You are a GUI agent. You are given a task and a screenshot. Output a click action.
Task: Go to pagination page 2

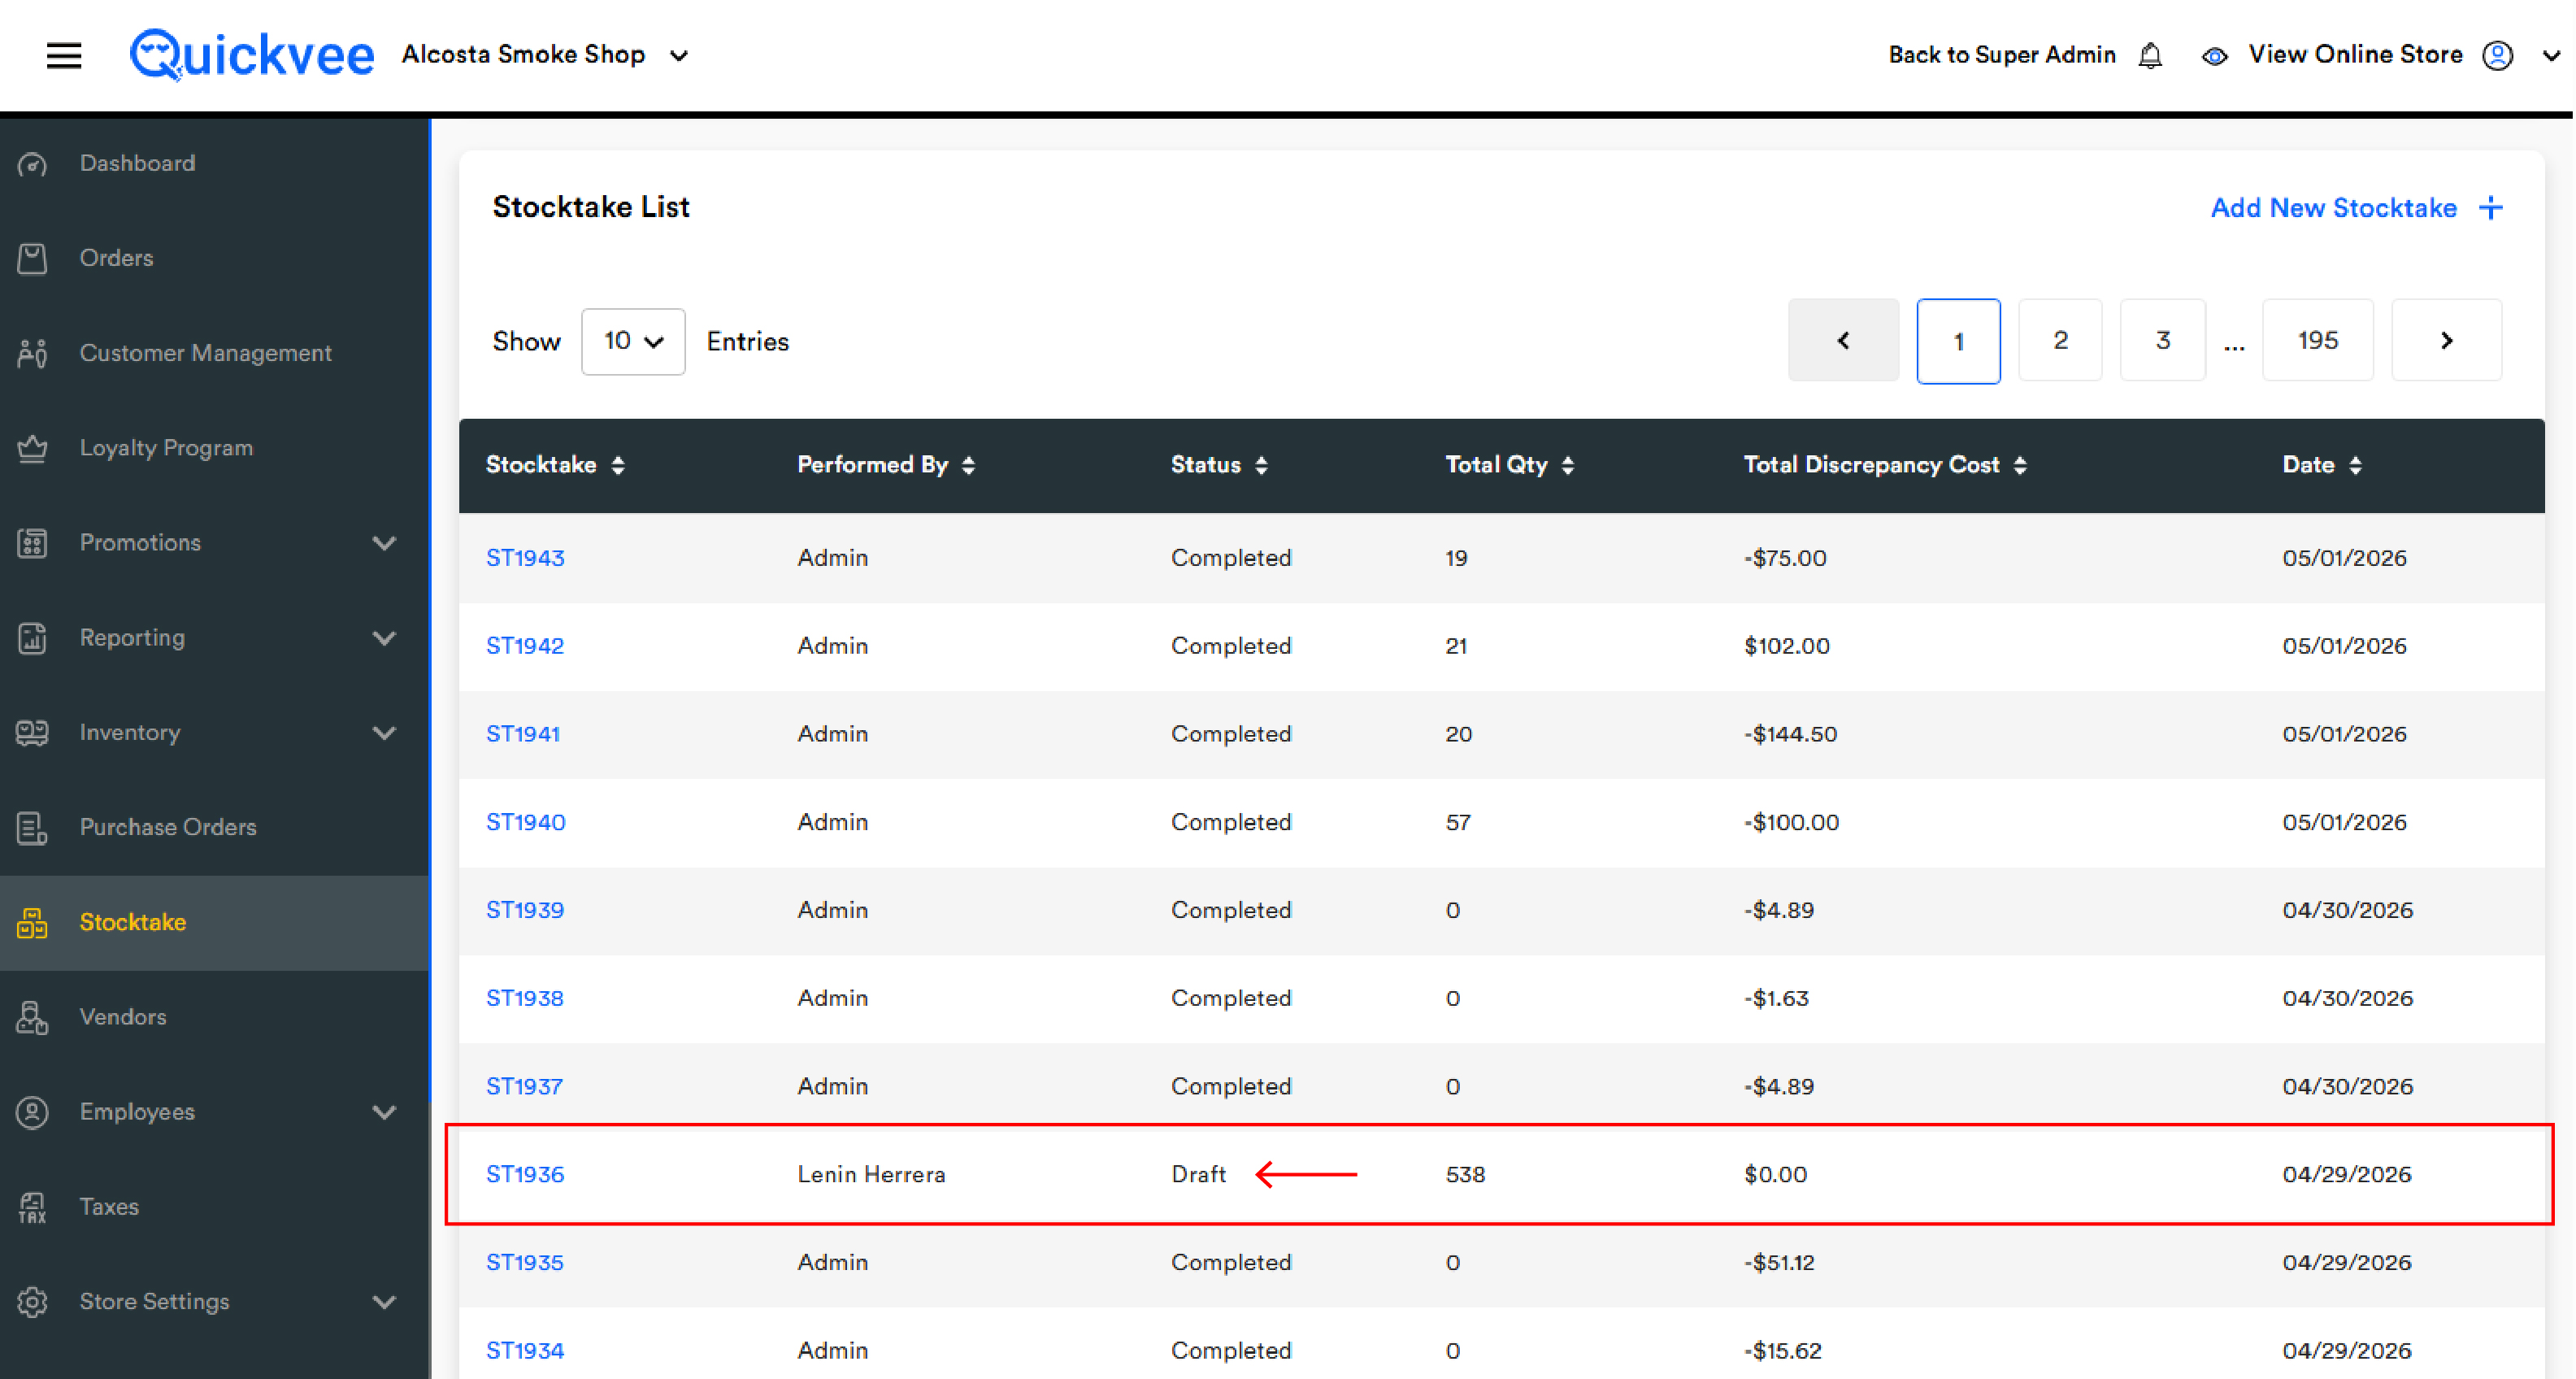click(2060, 341)
